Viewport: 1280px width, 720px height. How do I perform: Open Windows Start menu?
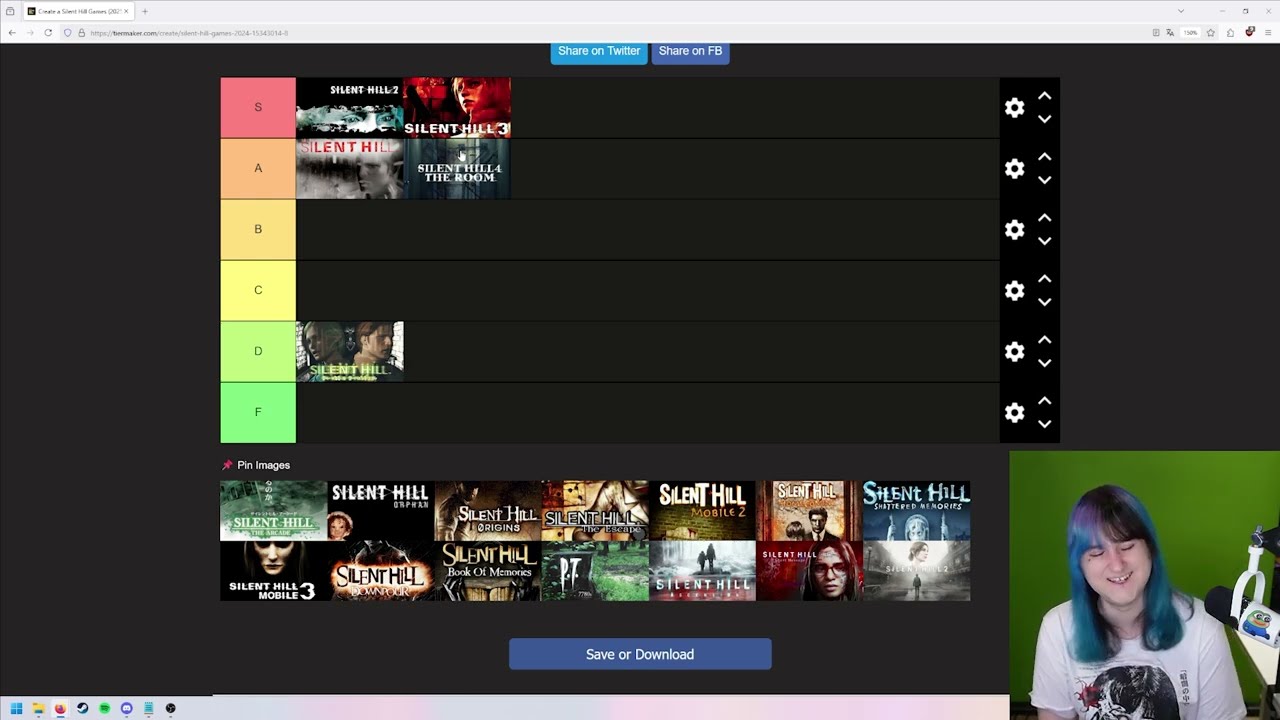point(16,708)
